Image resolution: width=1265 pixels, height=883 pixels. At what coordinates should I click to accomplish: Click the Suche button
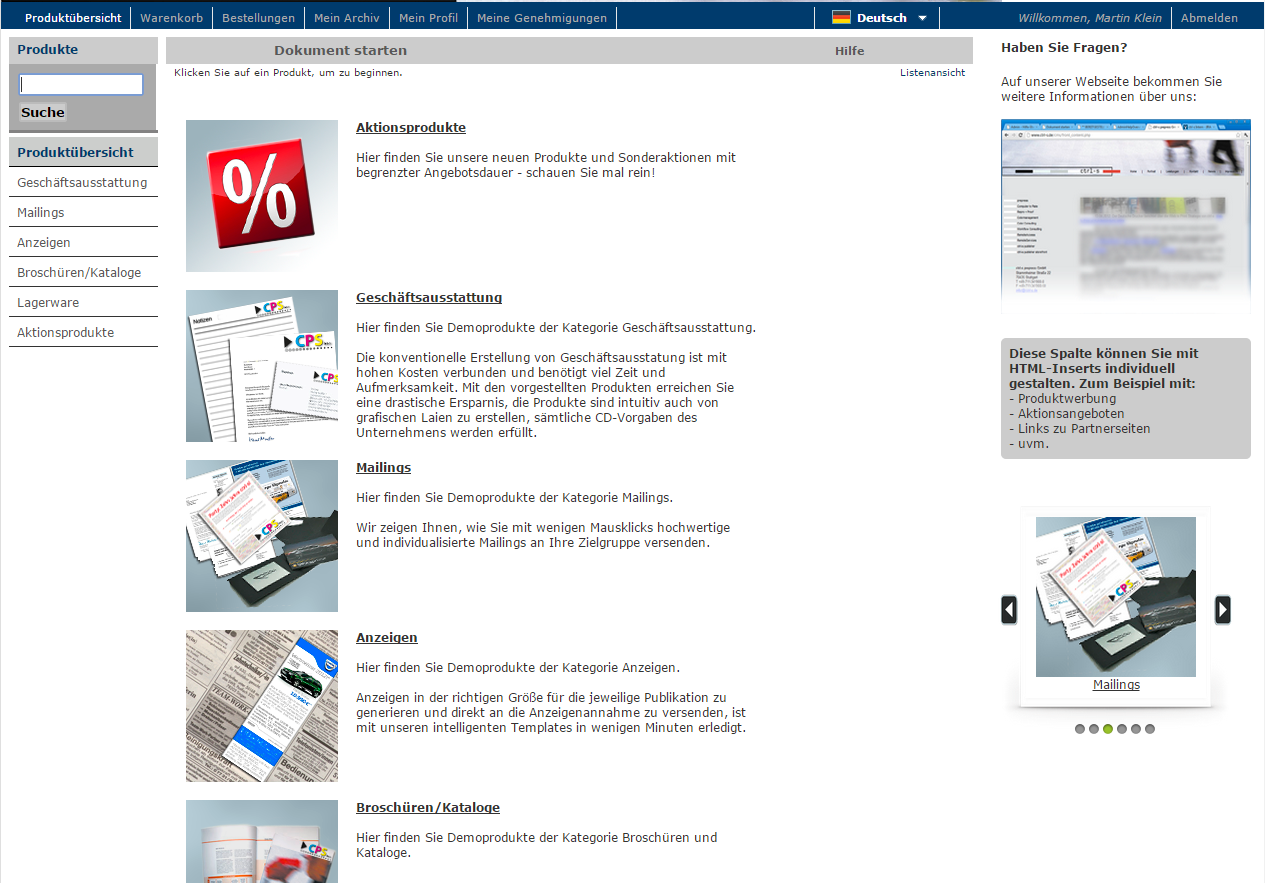click(43, 112)
